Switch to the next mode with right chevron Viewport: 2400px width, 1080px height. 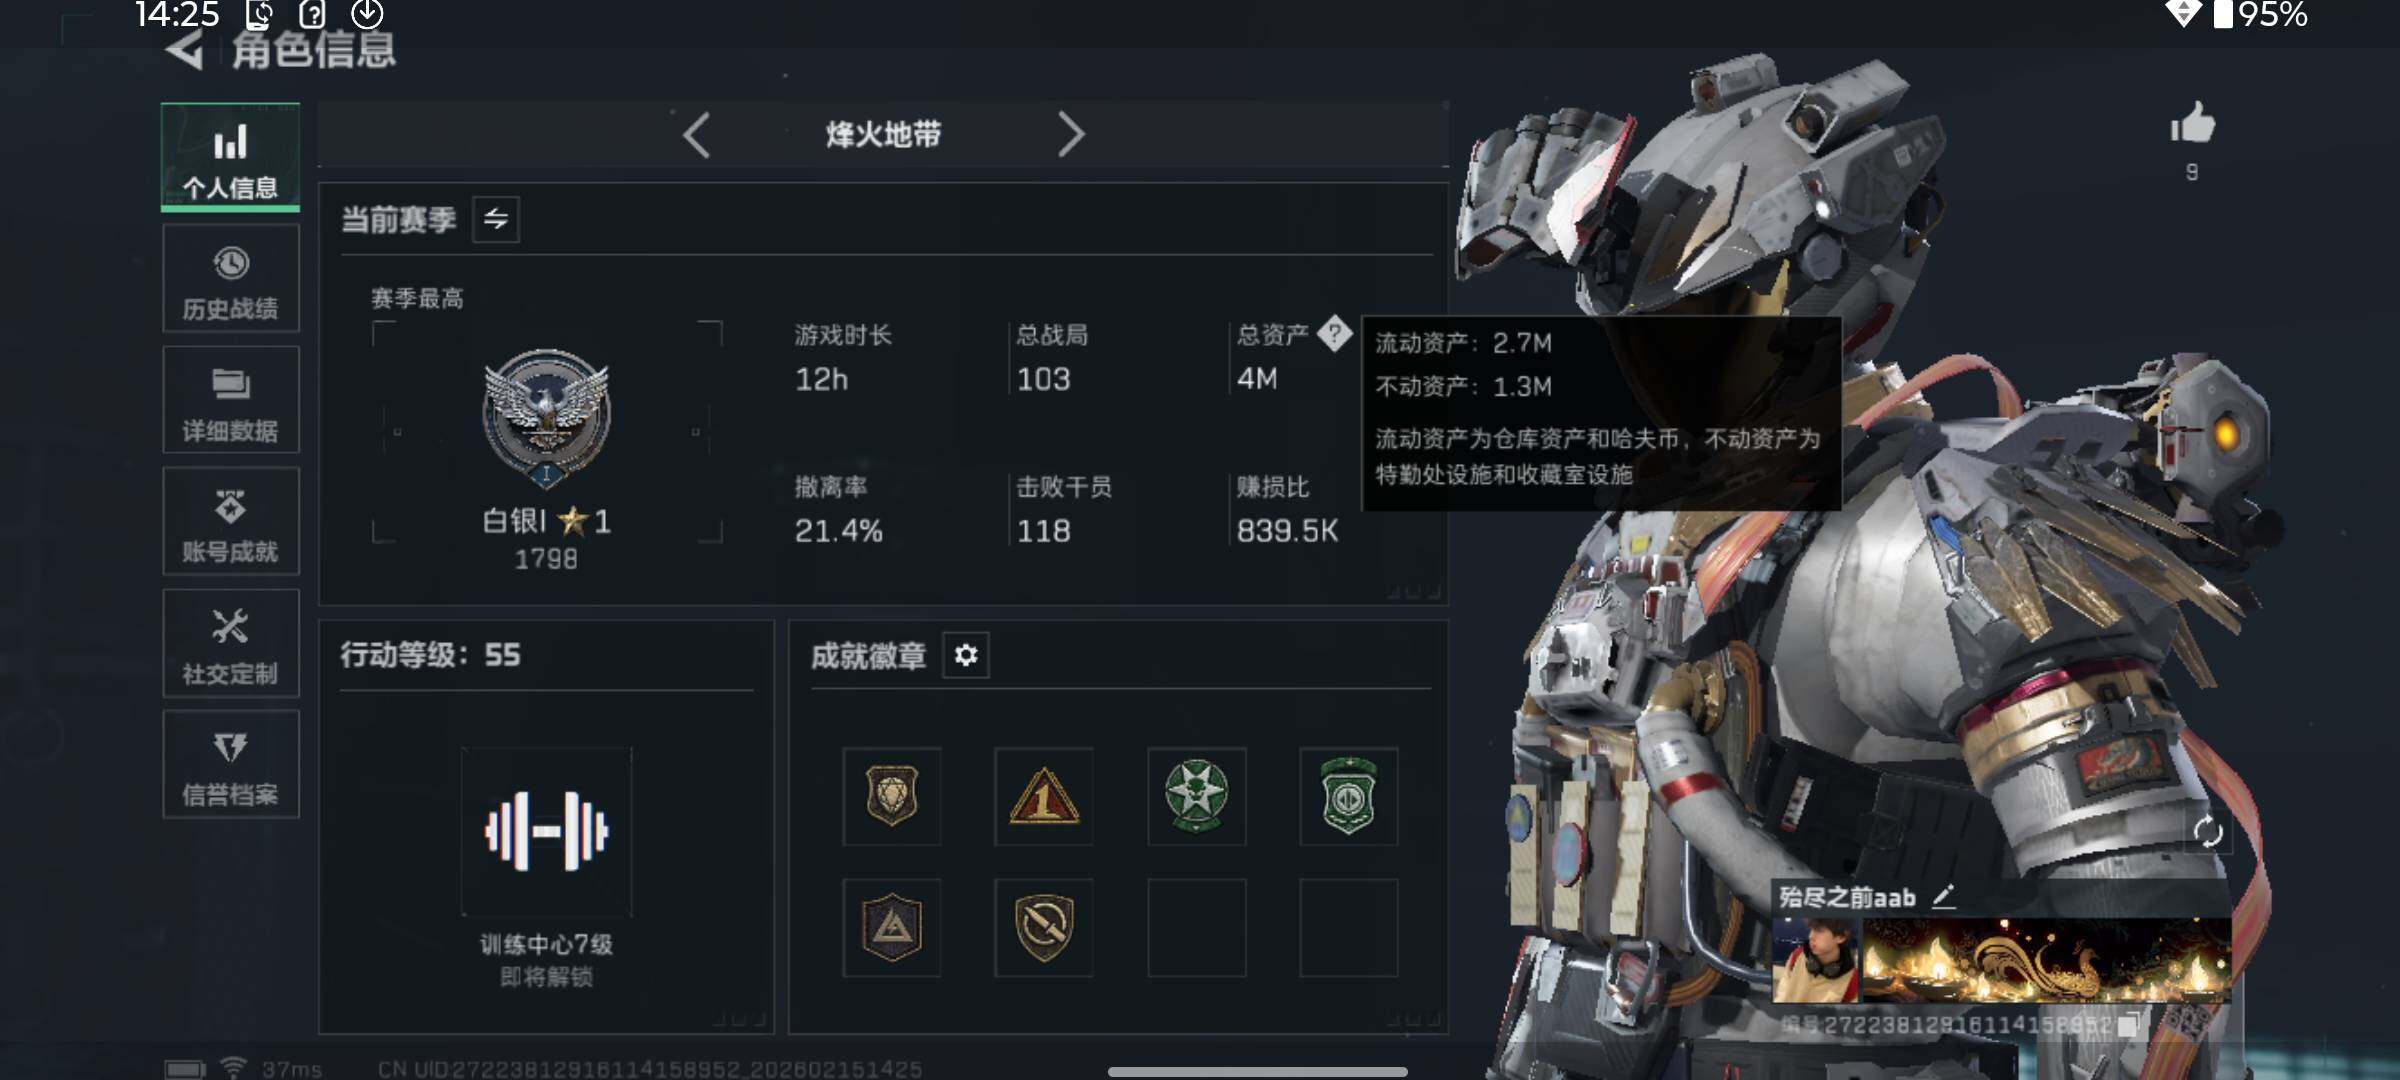1070,134
